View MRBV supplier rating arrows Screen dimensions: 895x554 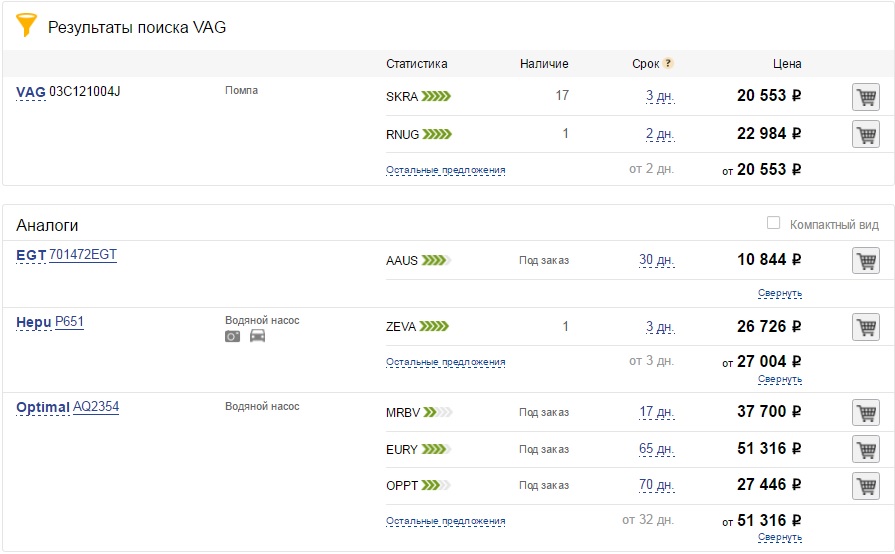coord(438,412)
